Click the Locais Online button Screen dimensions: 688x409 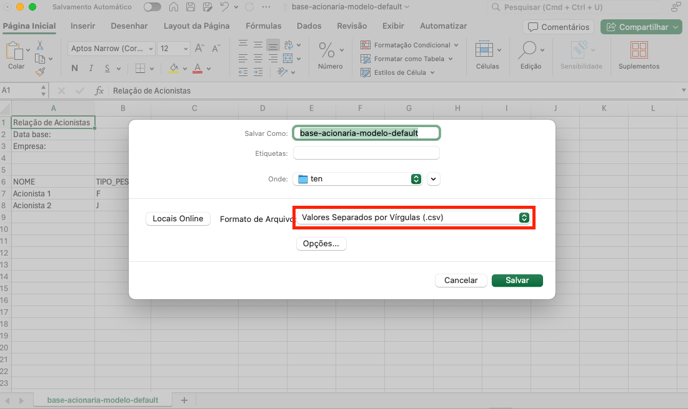[x=178, y=219]
